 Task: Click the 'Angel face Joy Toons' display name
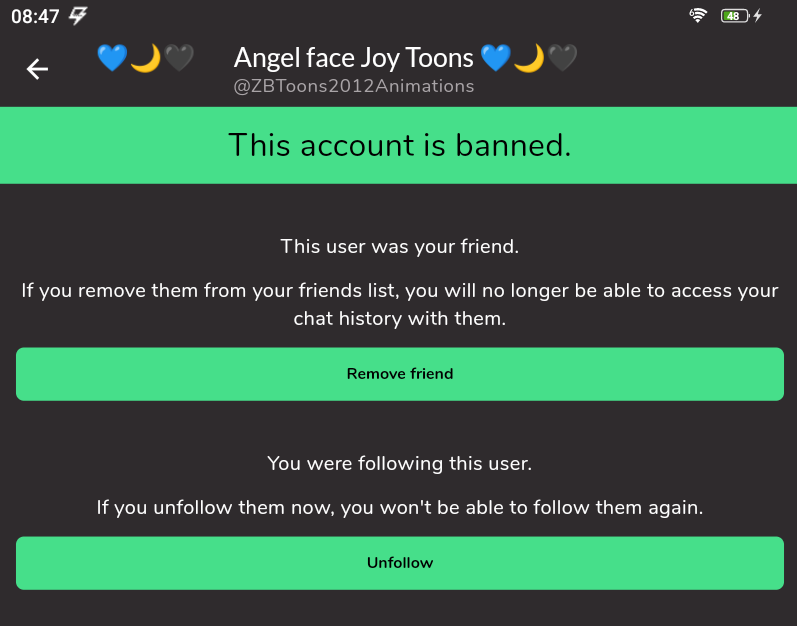pyautogui.click(x=354, y=58)
